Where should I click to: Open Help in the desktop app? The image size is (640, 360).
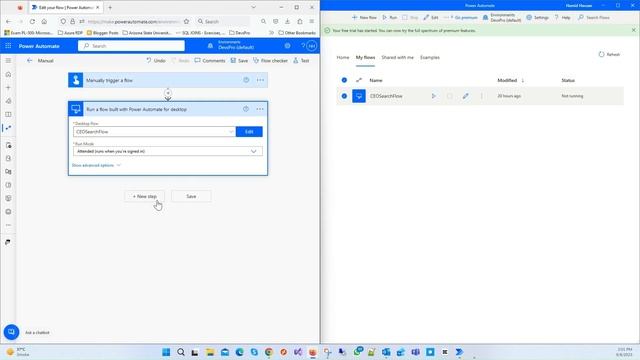point(562,18)
